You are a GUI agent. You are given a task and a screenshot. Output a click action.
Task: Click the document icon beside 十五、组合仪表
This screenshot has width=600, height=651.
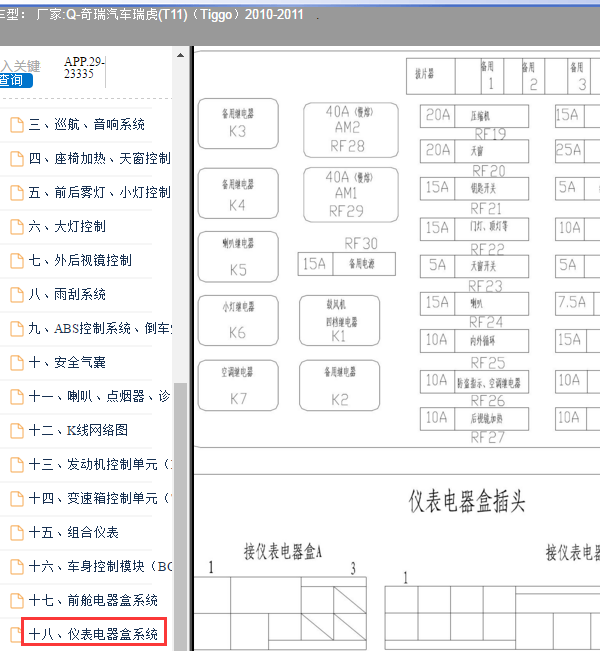click(x=17, y=533)
